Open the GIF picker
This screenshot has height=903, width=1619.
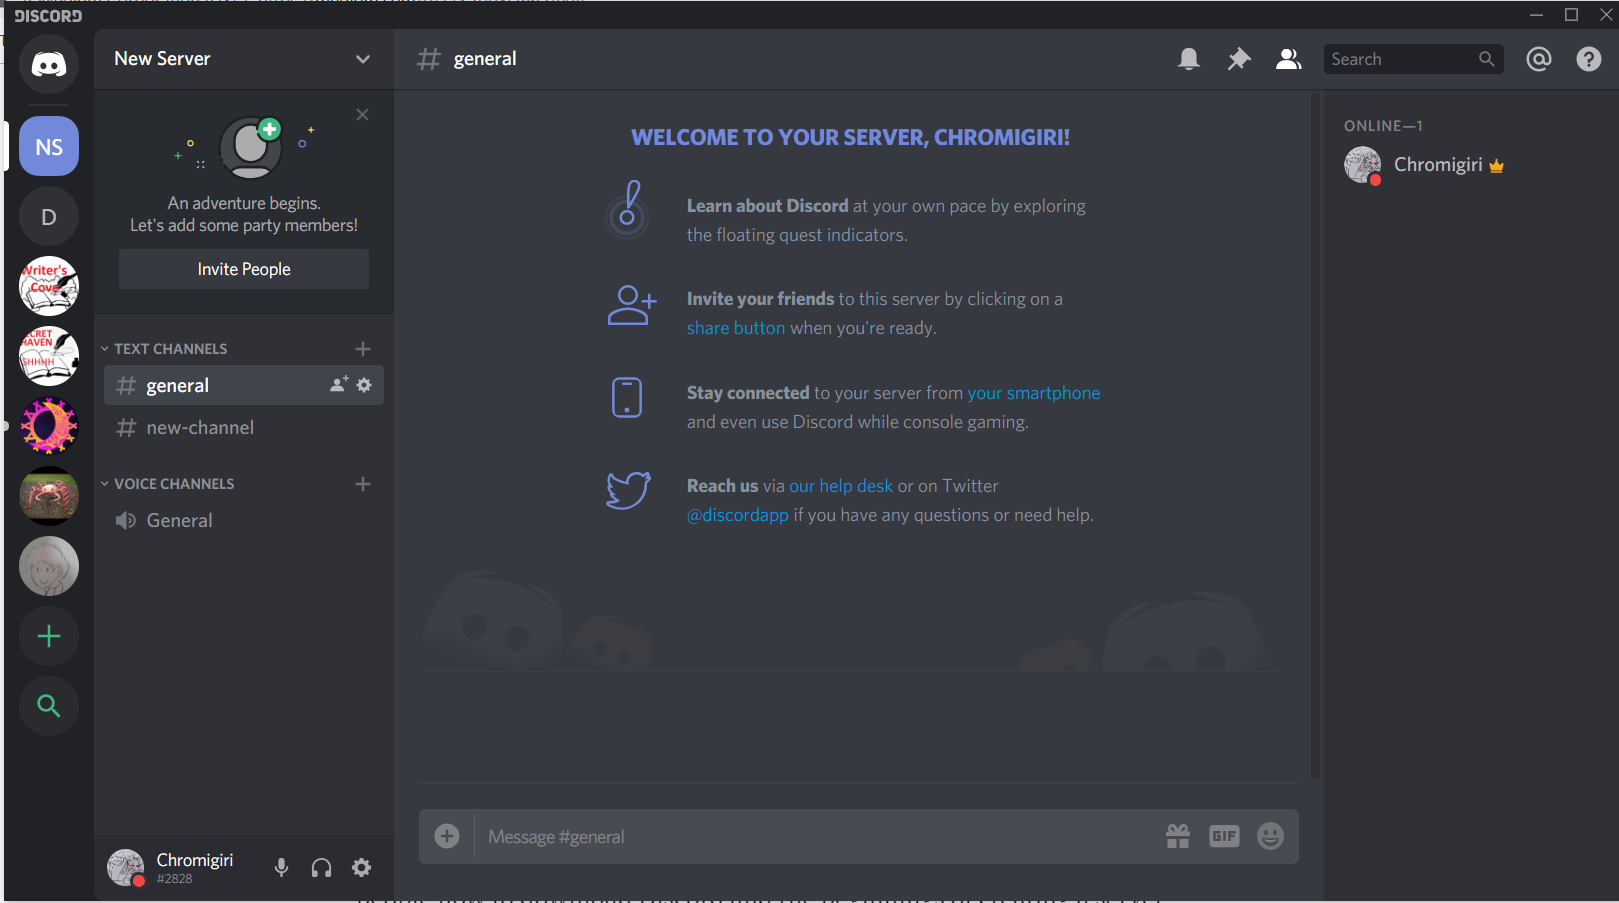(x=1224, y=836)
